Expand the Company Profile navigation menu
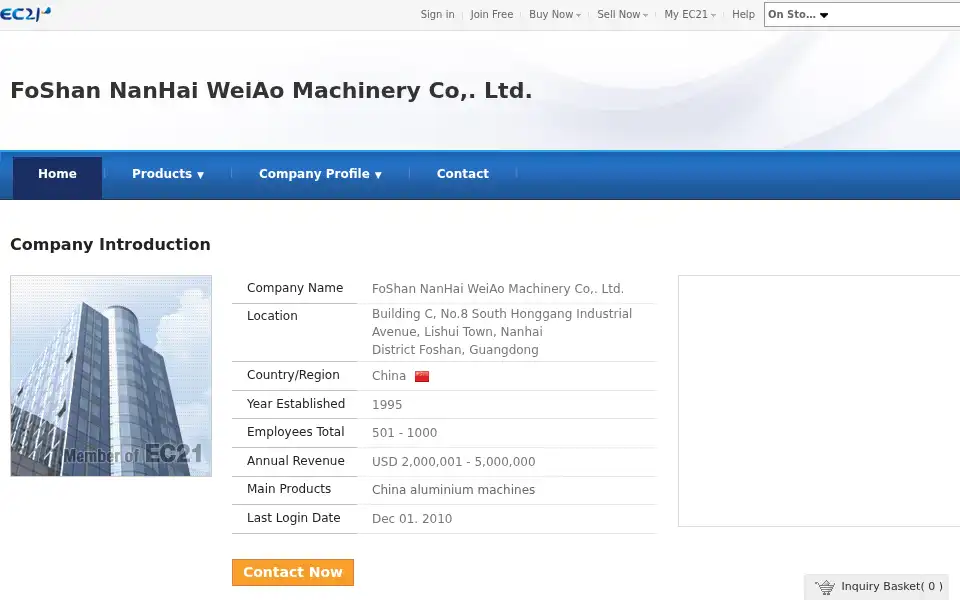The height and width of the screenshot is (600, 960). click(320, 174)
